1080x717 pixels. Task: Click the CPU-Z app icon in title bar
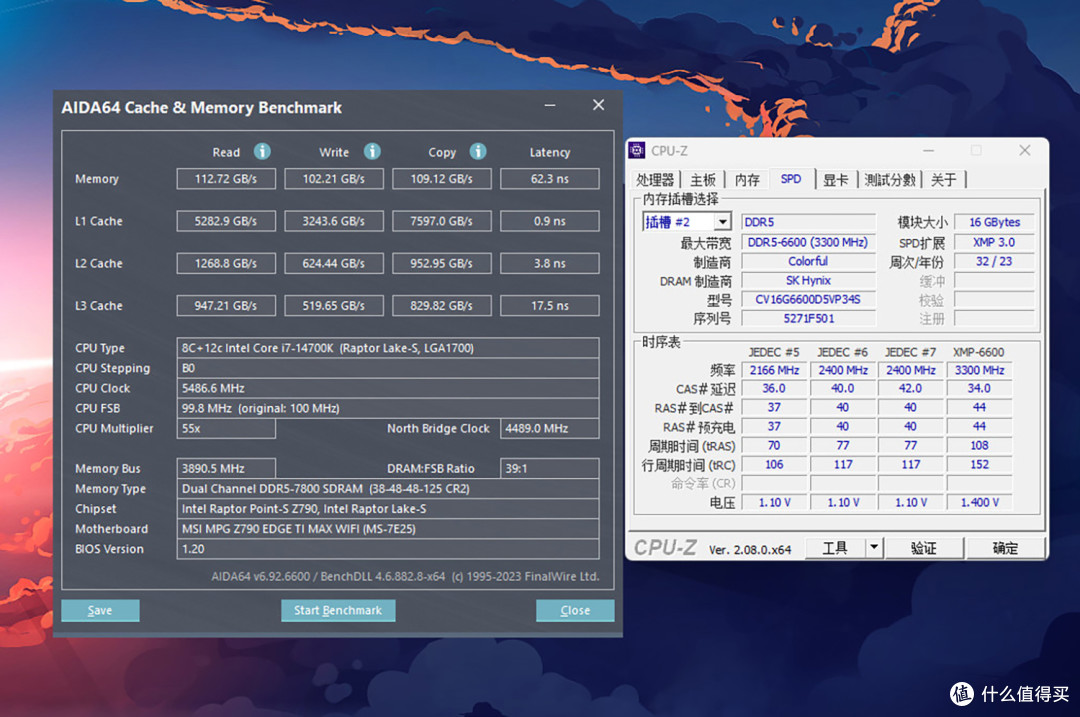(637, 150)
